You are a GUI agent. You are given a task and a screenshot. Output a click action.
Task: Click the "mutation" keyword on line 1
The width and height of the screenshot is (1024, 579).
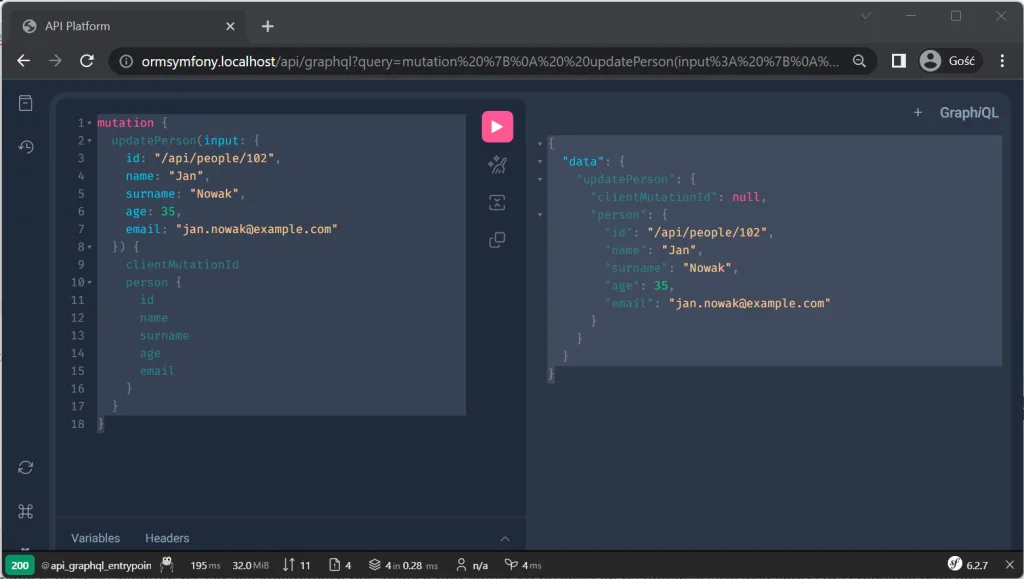(125, 123)
